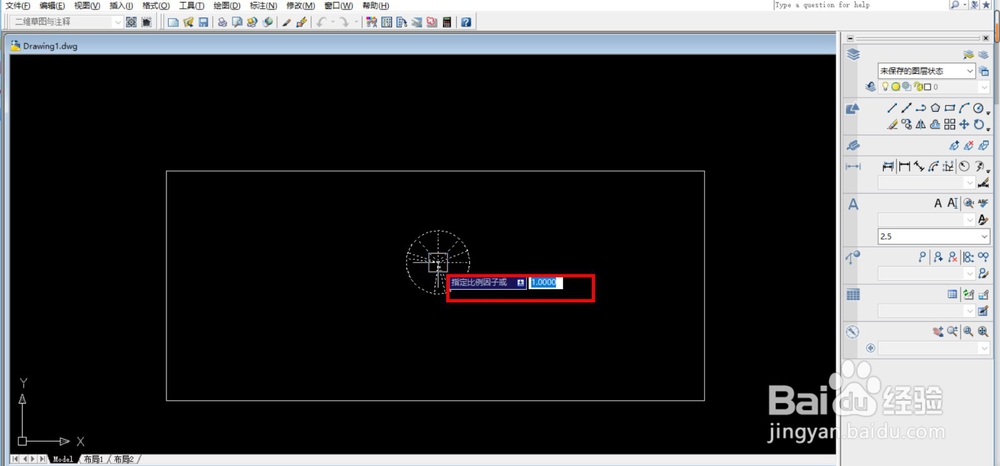The image size is (1000, 466).
Task: Expand the Dimension tools panel arrow
Action: (x=989, y=171)
